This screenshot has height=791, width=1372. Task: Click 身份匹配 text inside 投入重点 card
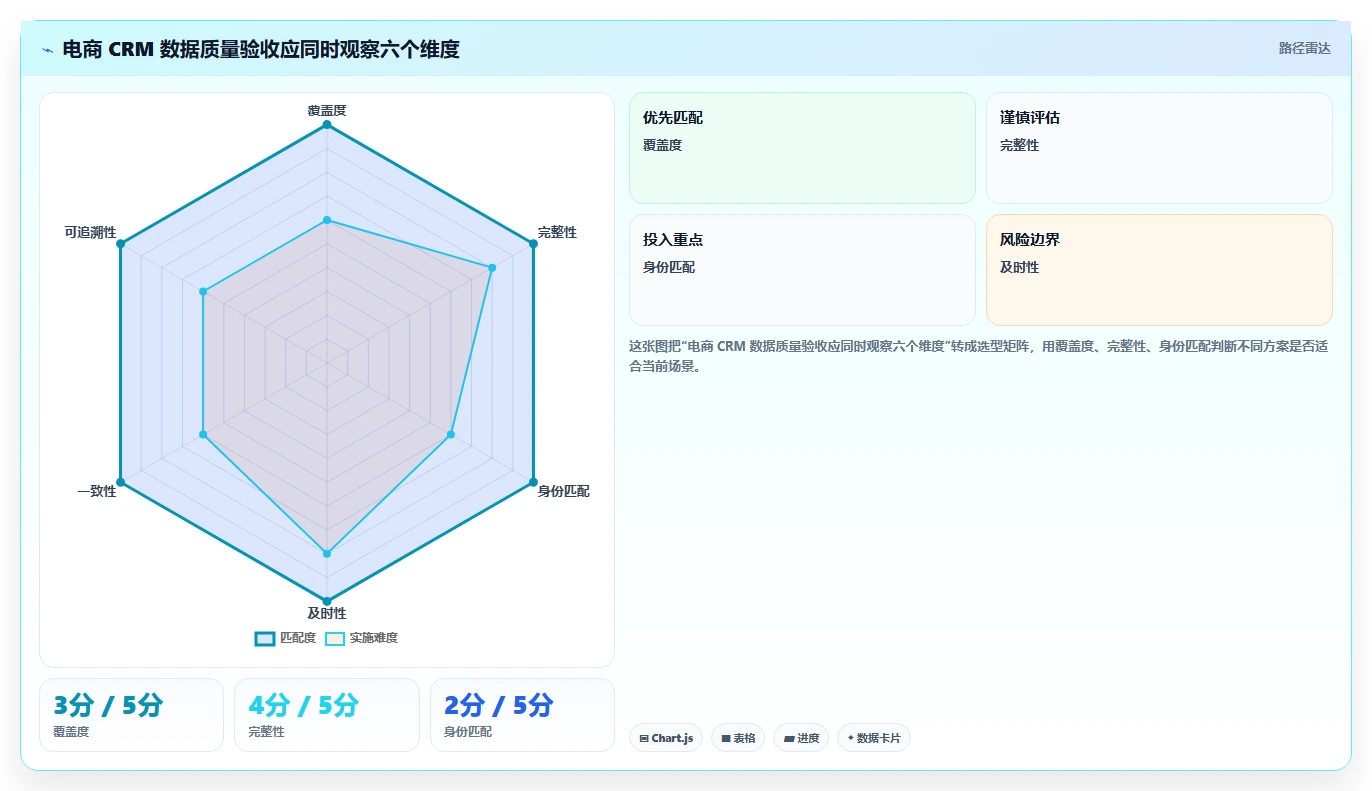[x=669, y=267]
